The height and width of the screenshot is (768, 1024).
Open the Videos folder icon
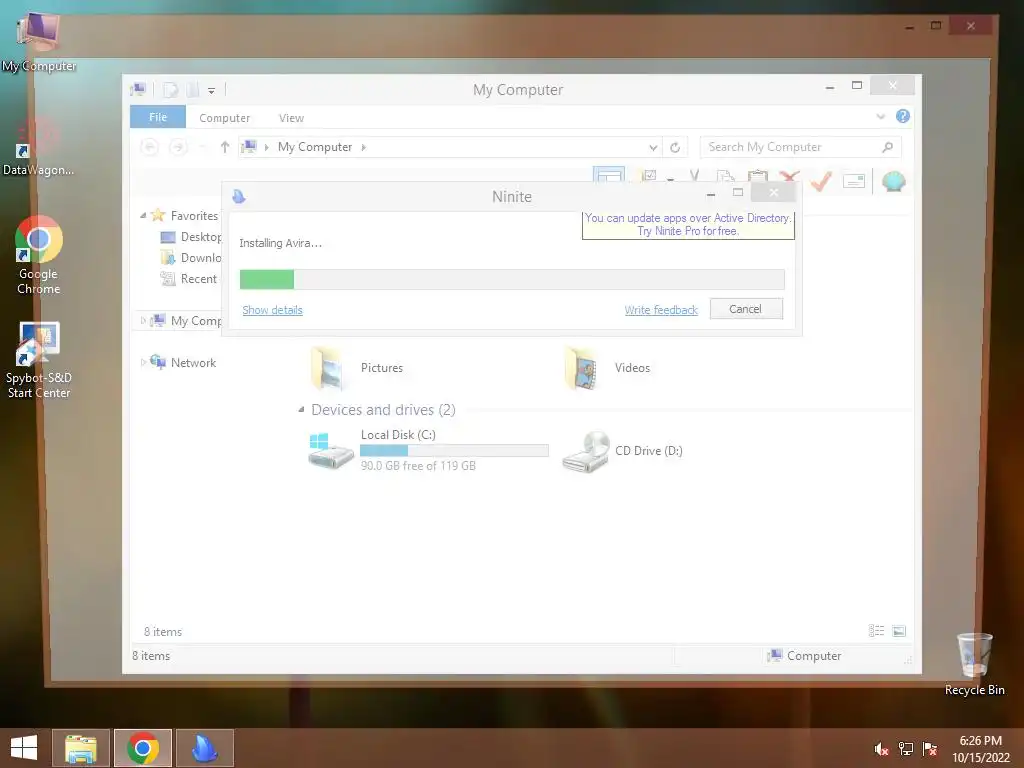coord(582,369)
